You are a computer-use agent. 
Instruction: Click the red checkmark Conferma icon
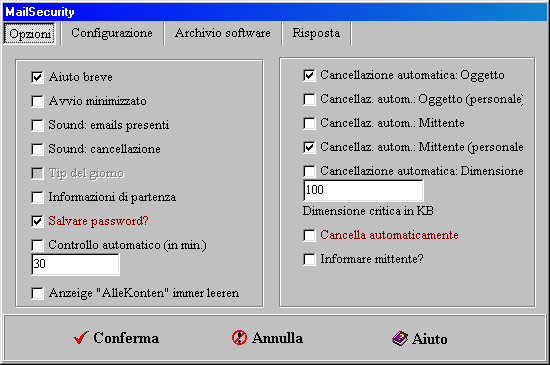point(81,338)
